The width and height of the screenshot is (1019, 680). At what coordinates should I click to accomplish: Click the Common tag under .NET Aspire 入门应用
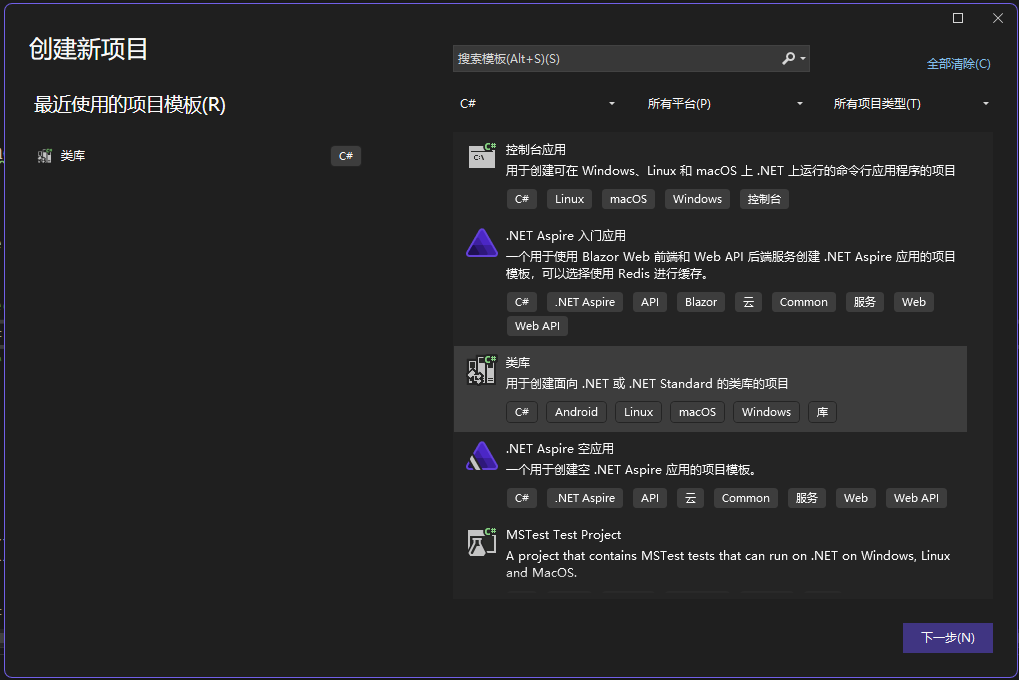(x=804, y=302)
